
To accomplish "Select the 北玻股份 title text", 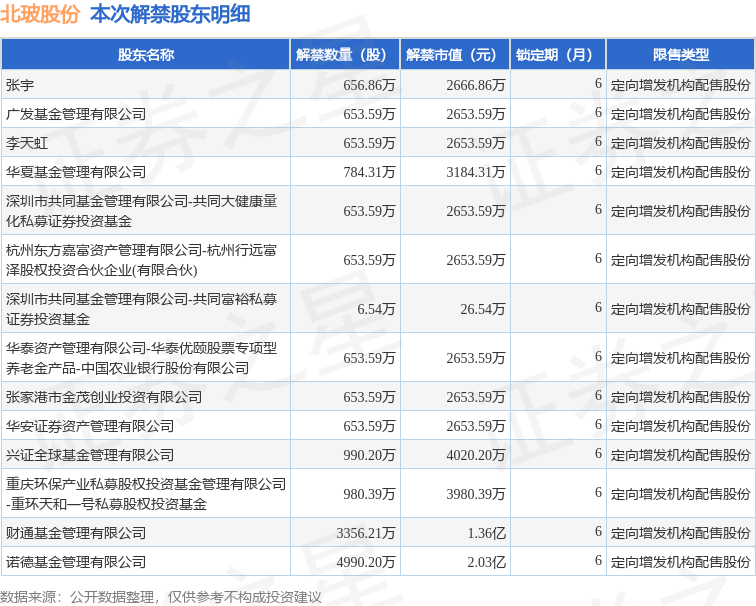I will 40,14.
